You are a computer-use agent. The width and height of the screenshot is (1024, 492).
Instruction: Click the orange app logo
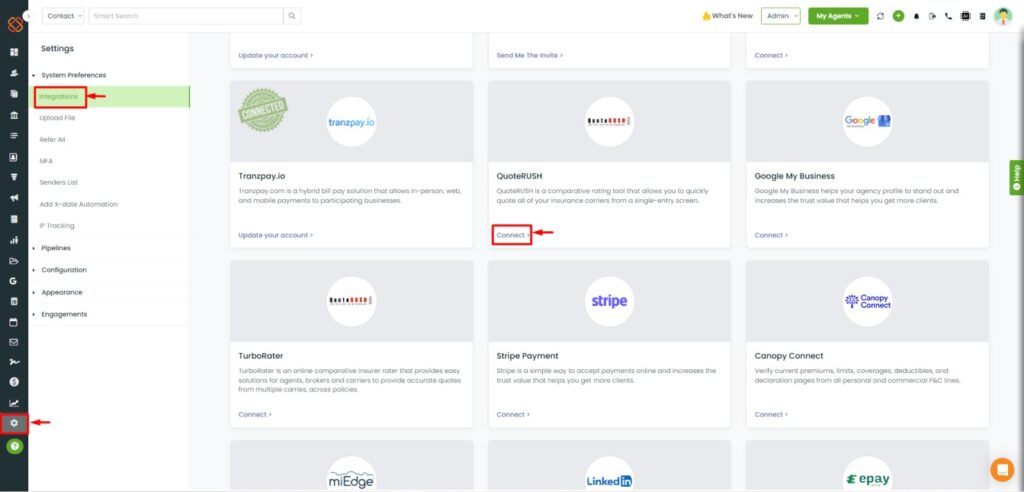pos(15,24)
